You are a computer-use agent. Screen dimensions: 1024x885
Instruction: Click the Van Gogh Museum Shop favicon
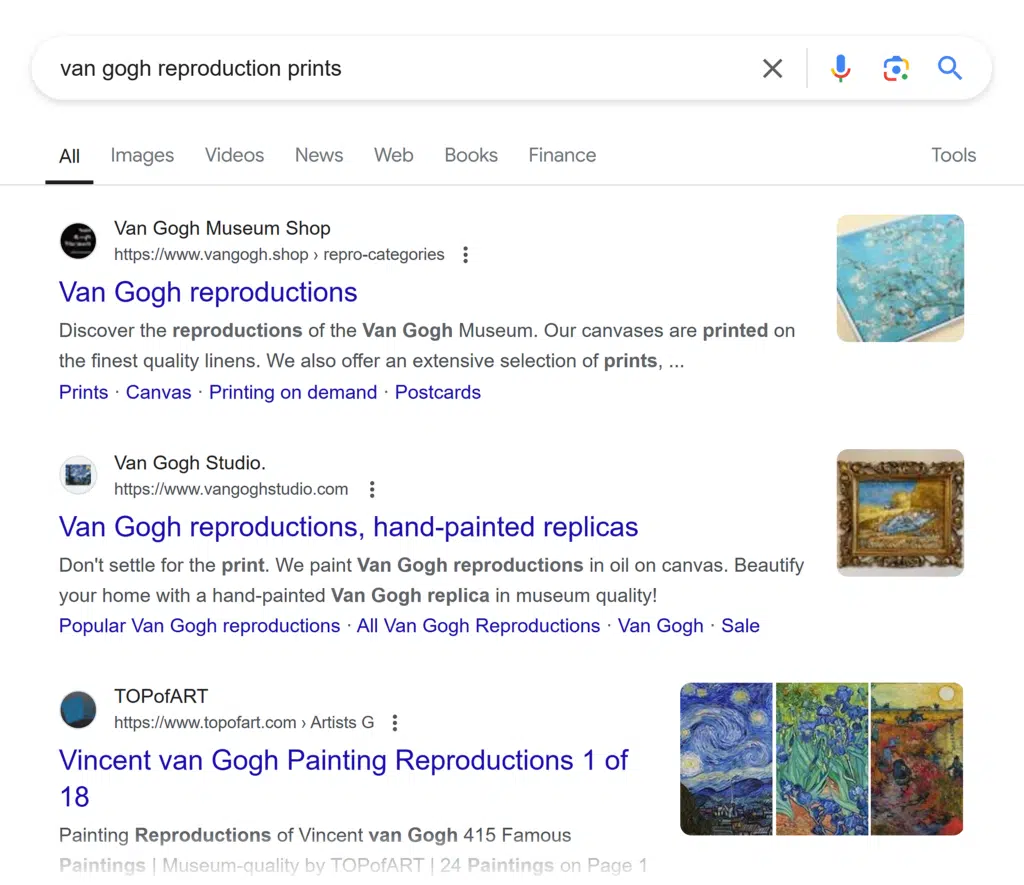point(78,241)
